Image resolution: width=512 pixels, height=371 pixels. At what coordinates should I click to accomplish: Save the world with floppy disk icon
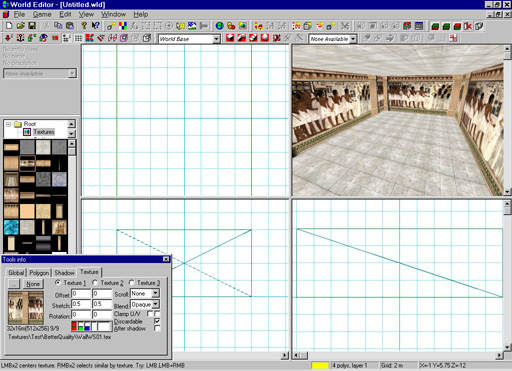point(32,26)
